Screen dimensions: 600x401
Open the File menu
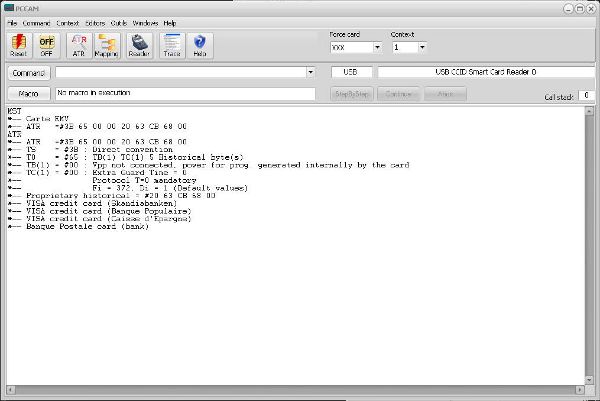coord(12,23)
